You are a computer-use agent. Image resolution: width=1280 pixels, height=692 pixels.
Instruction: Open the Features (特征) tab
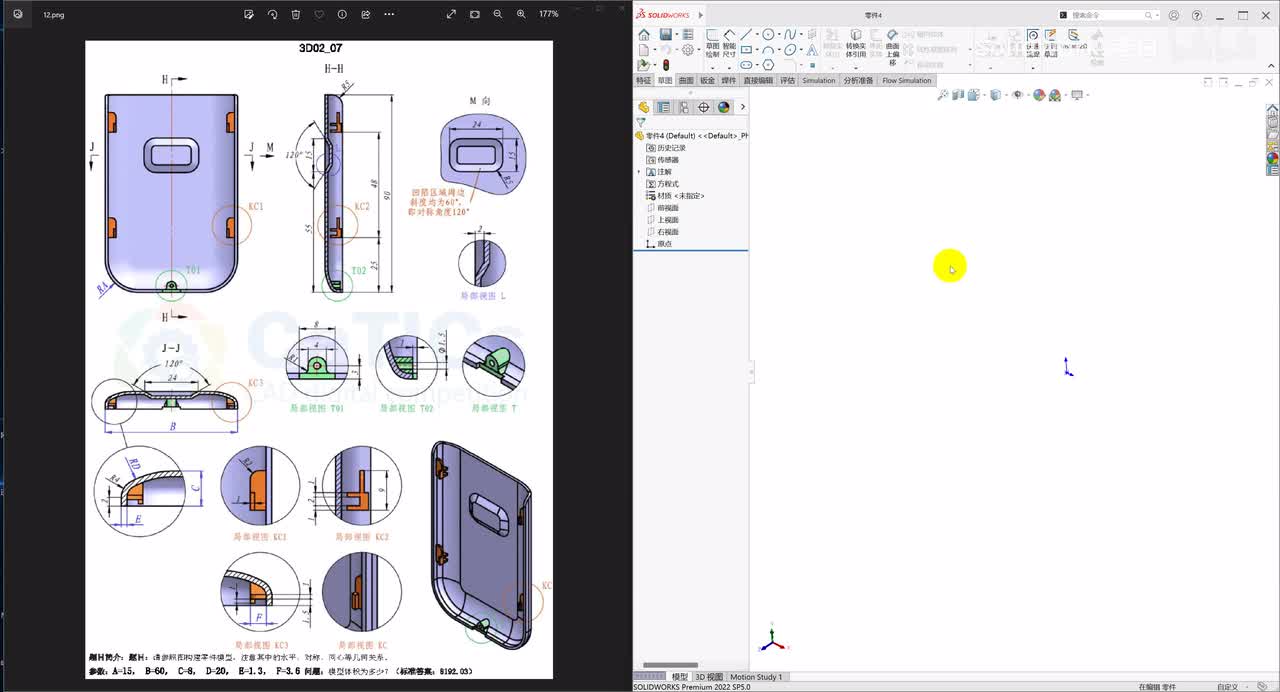tap(643, 80)
